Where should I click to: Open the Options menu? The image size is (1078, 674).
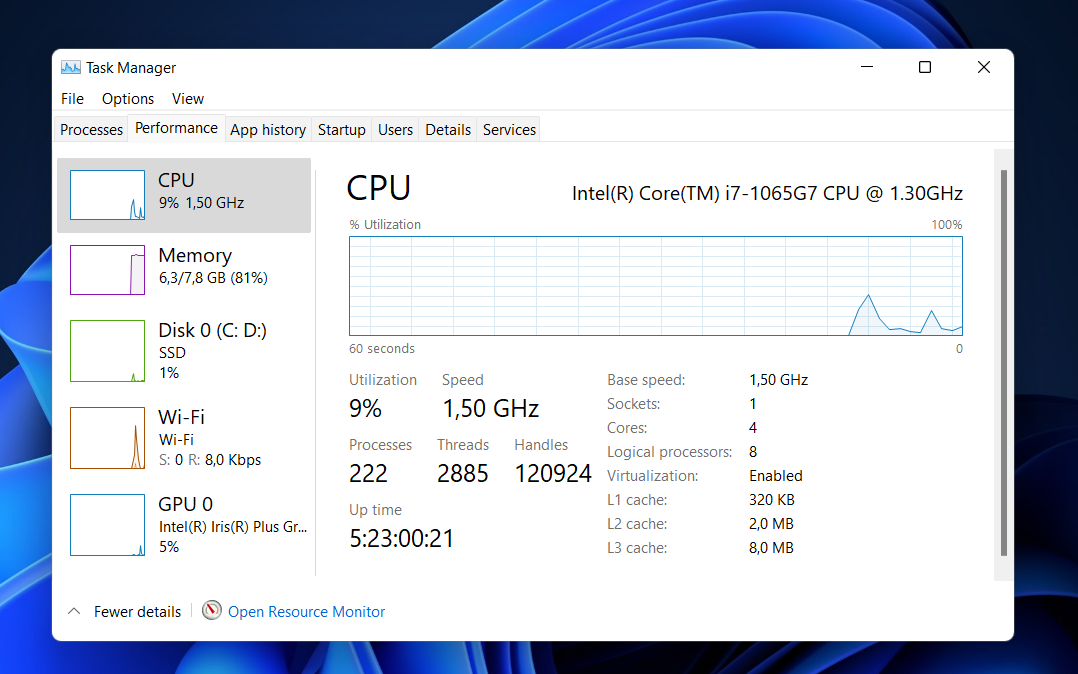point(128,98)
